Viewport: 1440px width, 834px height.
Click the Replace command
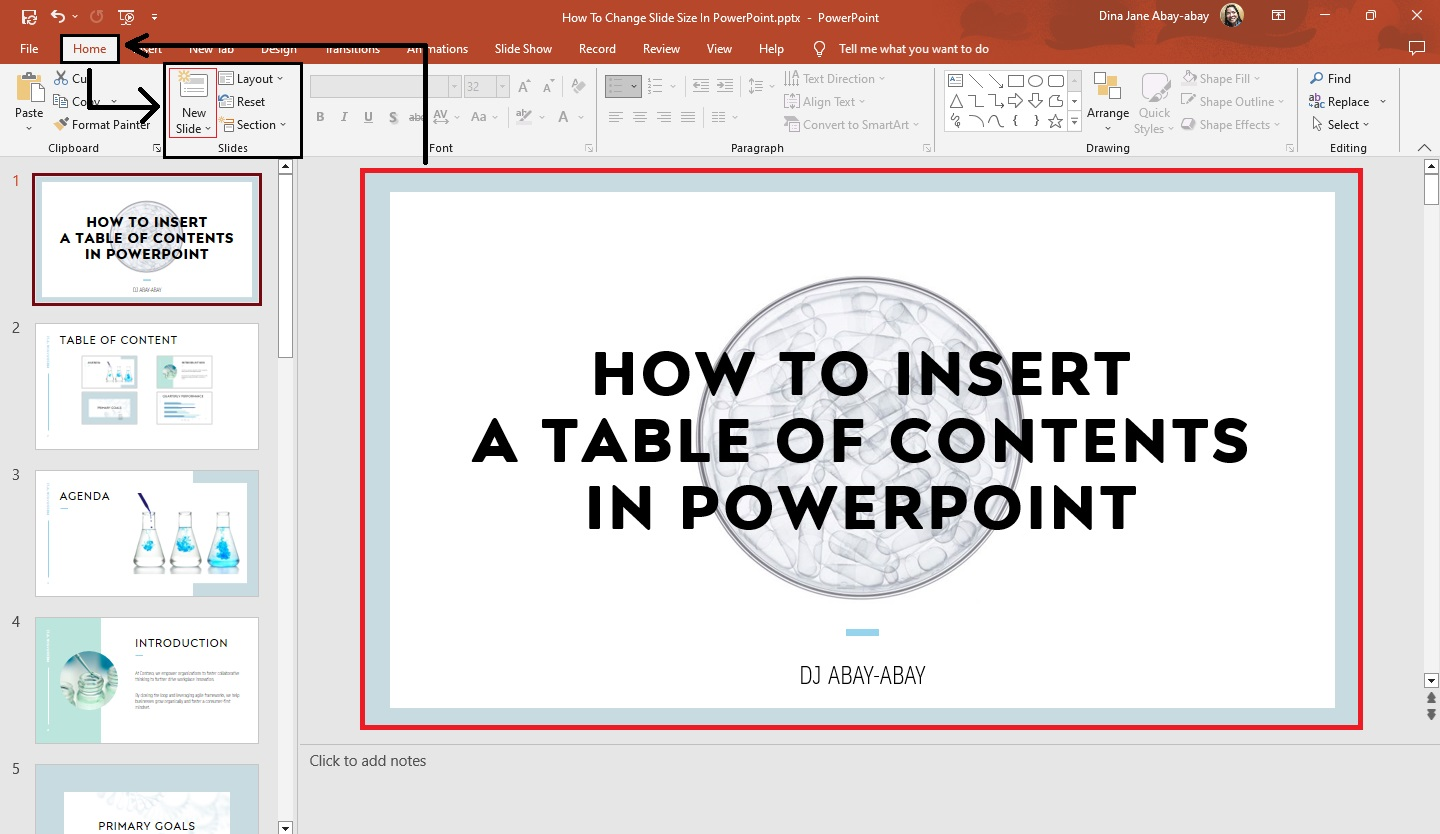coord(1349,101)
